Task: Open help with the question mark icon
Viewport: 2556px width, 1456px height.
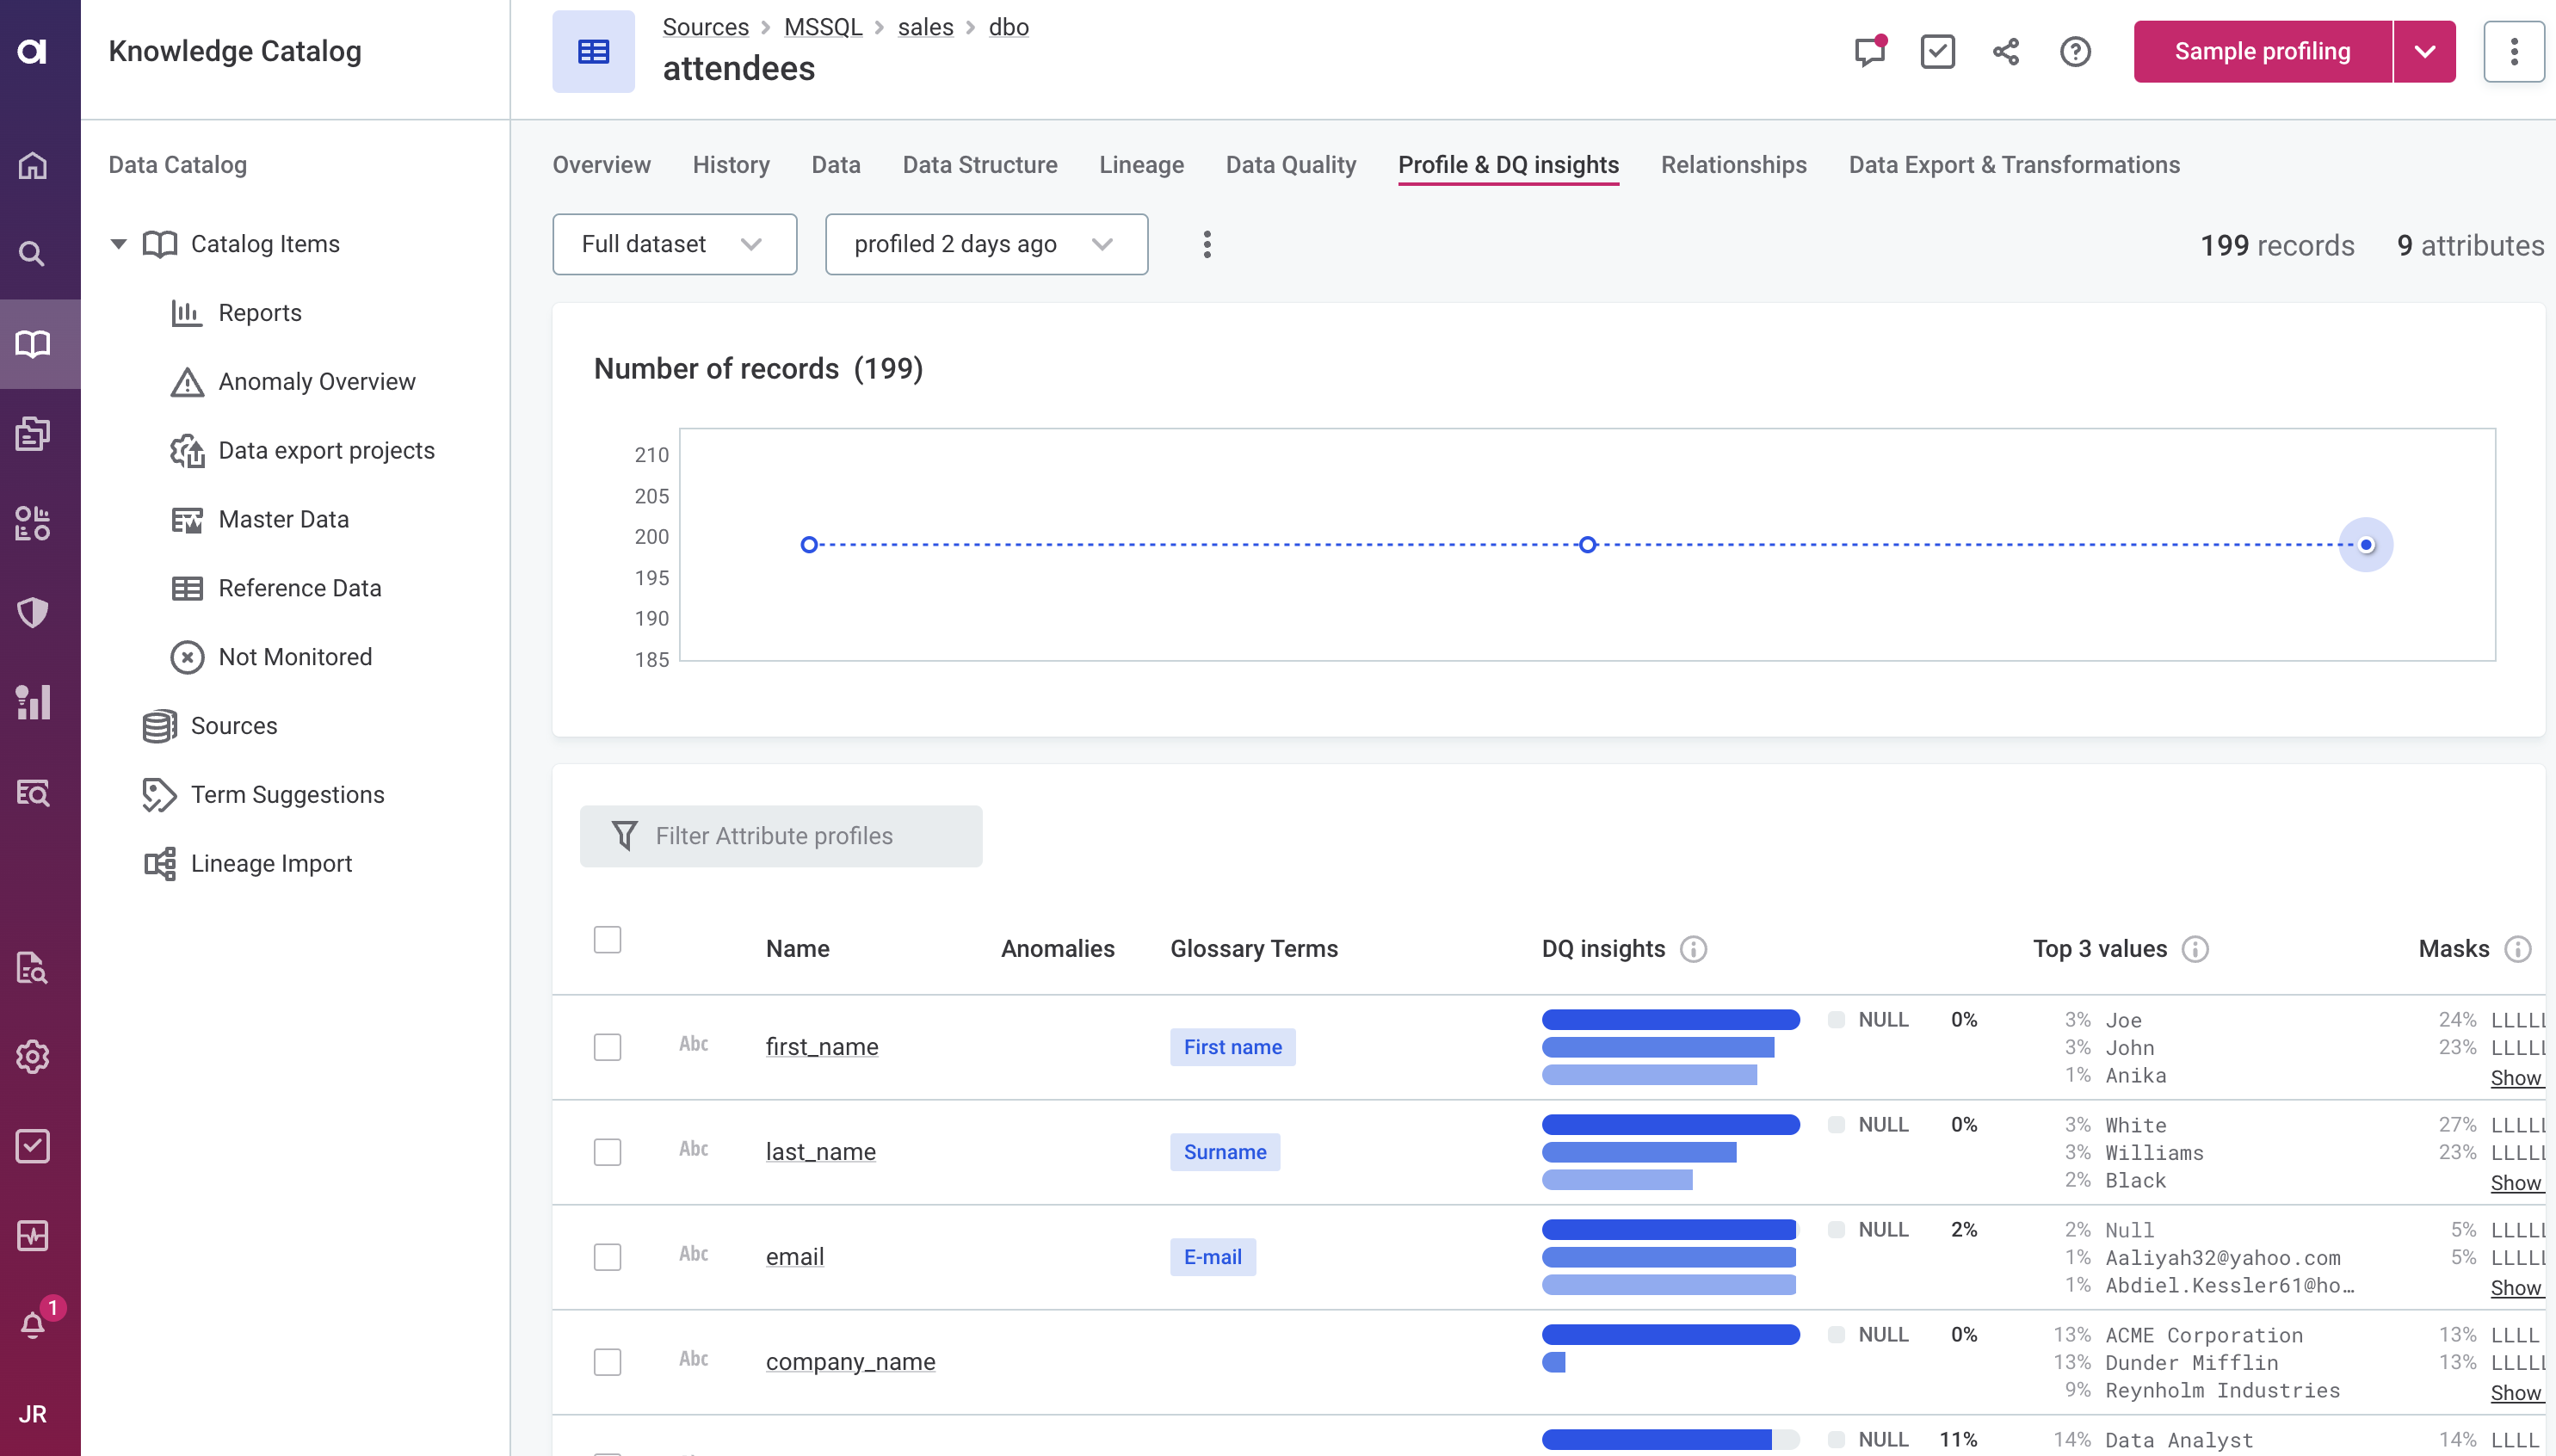Action: [2075, 51]
